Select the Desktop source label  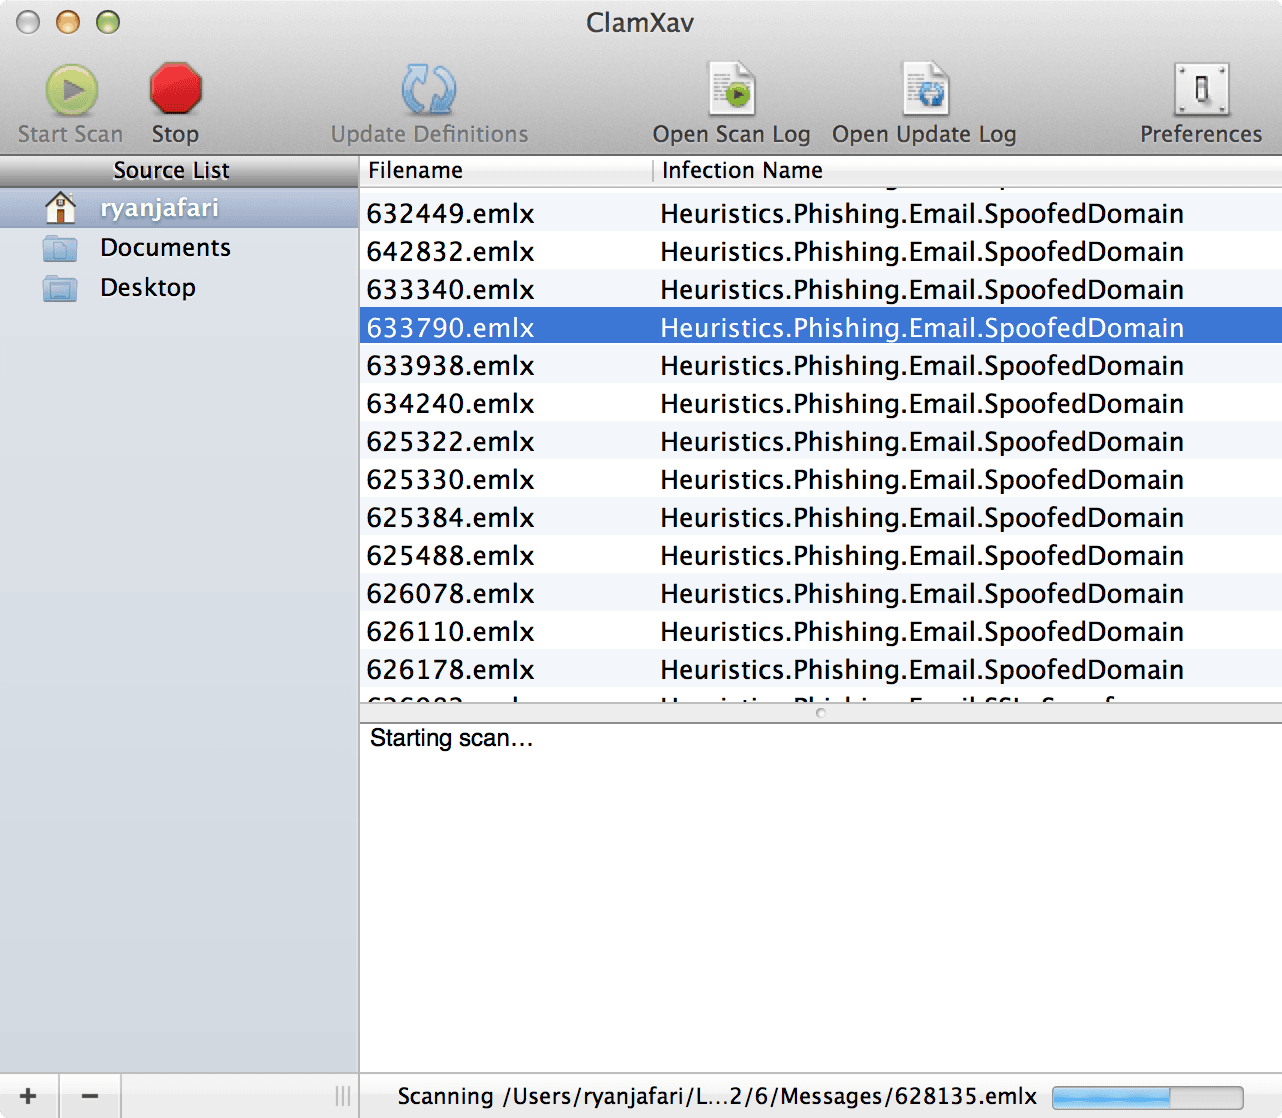click(x=148, y=288)
